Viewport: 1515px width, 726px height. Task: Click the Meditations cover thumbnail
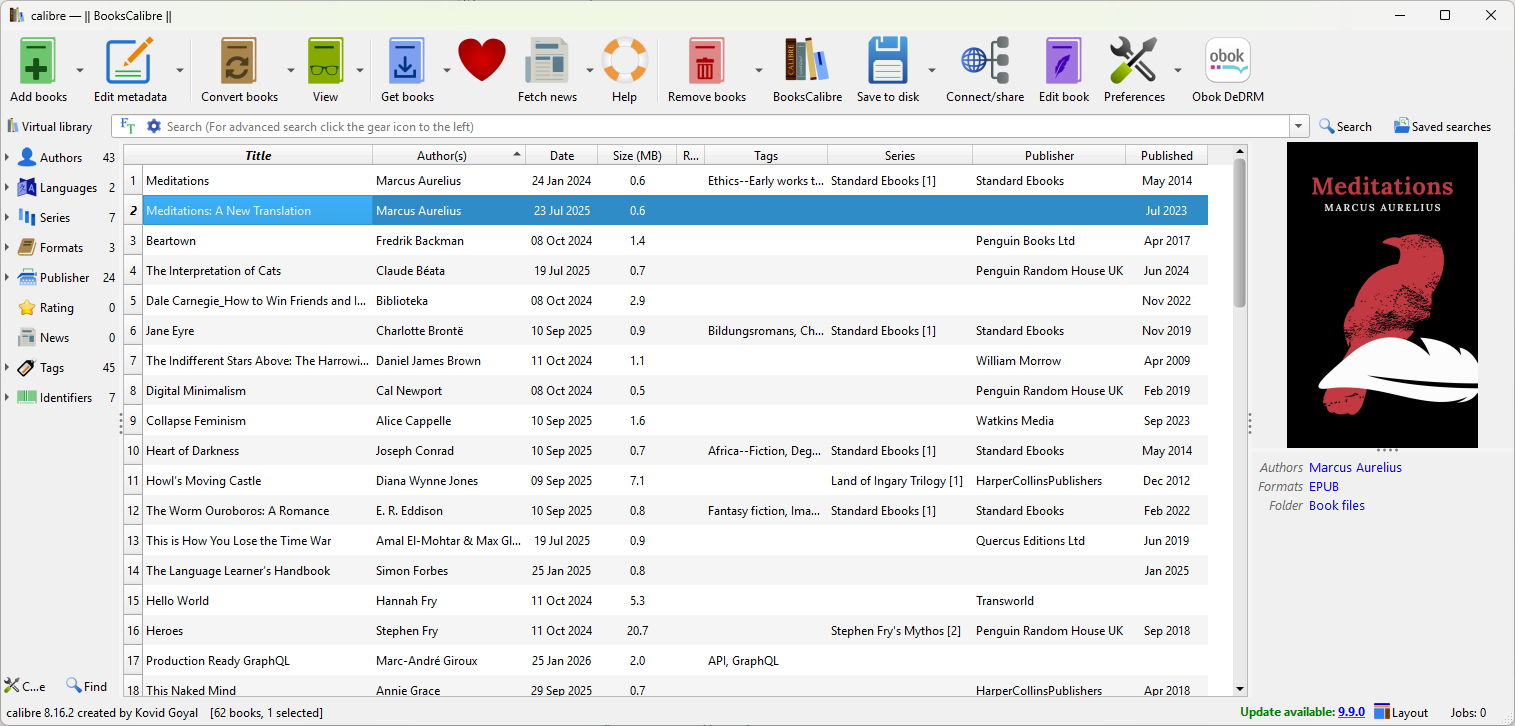pos(1382,295)
